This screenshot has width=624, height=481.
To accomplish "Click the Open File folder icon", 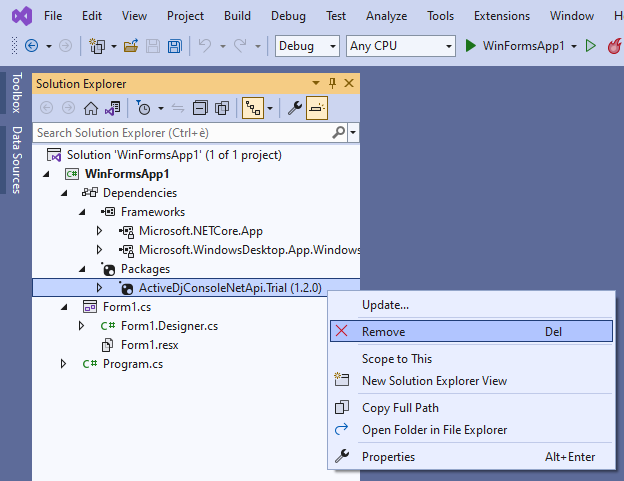I will click(131, 46).
